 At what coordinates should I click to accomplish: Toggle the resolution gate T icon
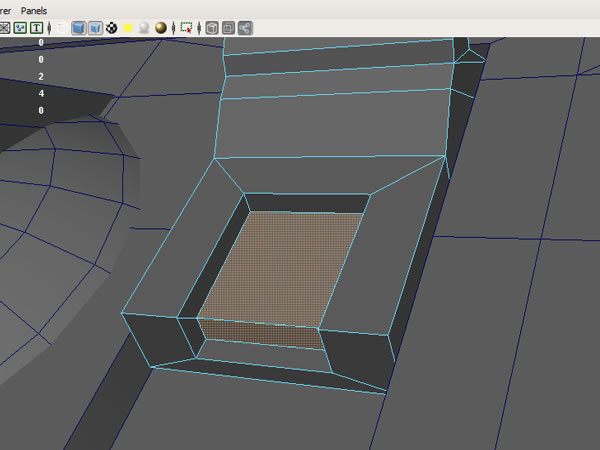pyautogui.click(x=37, y=27)
